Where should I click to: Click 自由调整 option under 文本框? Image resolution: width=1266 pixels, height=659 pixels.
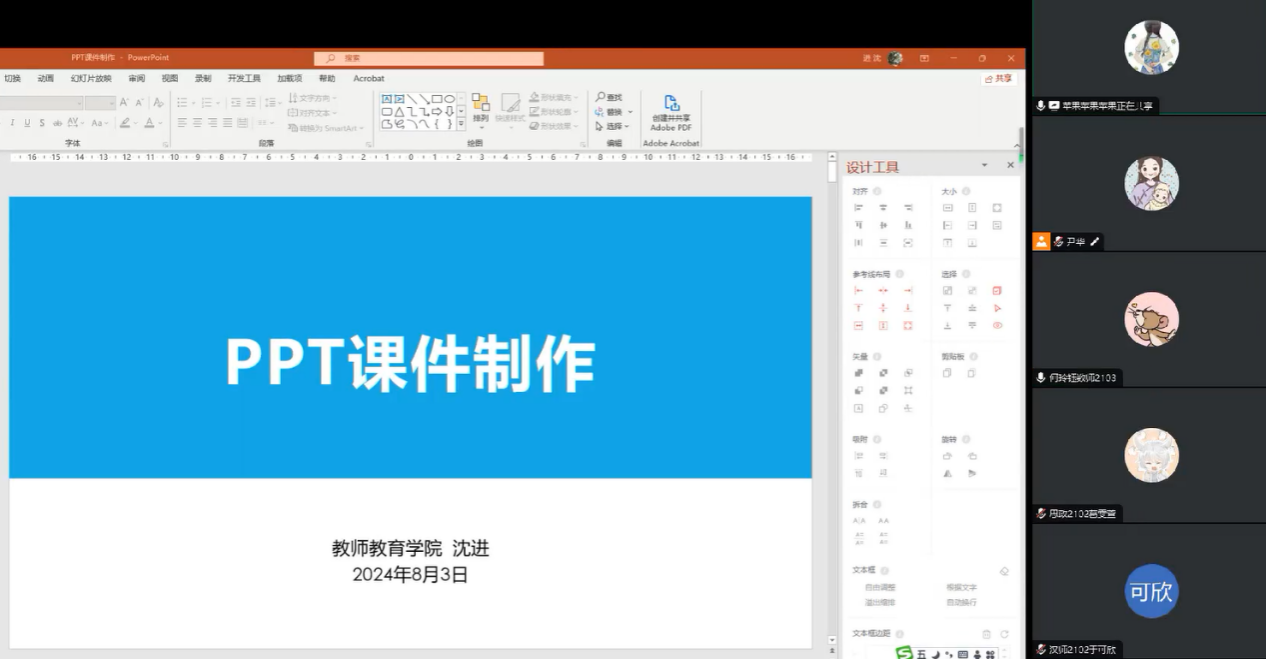click(x=880, y=588)
